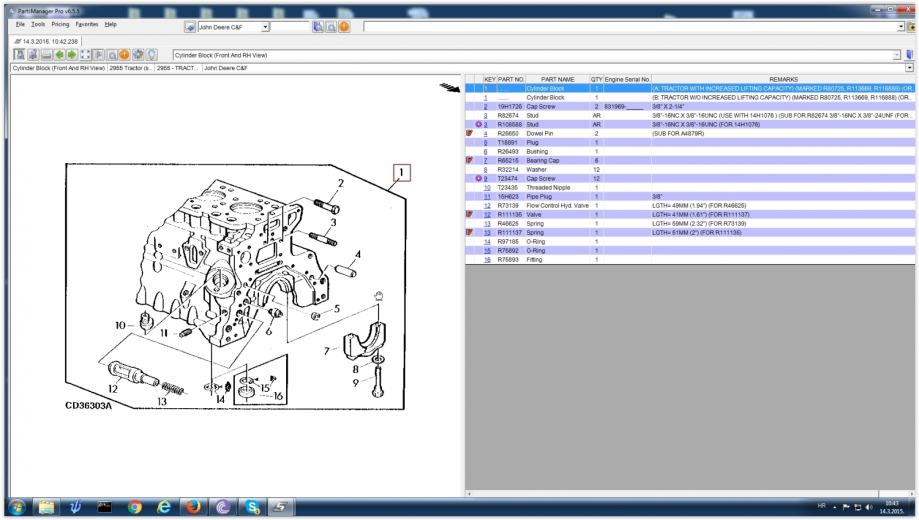Image resolution: width=919 pixels, height=520 pixels.
Task: Select O-Ring R97185 row
Action: coord(690,242)
